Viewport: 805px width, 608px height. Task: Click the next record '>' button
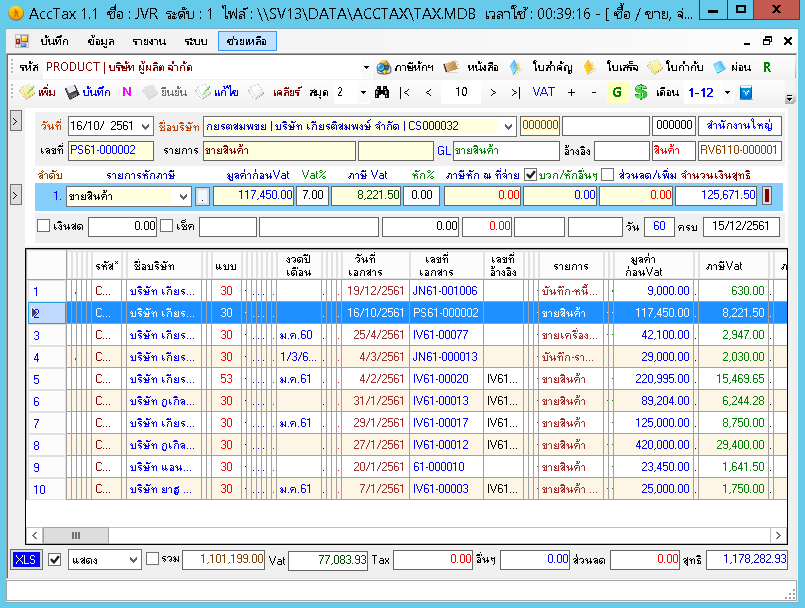494,92
